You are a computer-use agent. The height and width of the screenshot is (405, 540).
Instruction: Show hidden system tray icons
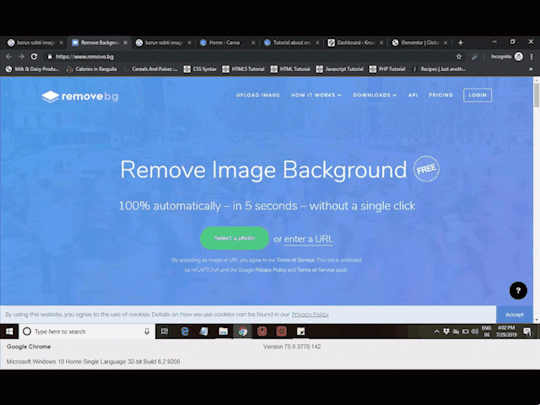pyautogui.click(x=436, y=331)
